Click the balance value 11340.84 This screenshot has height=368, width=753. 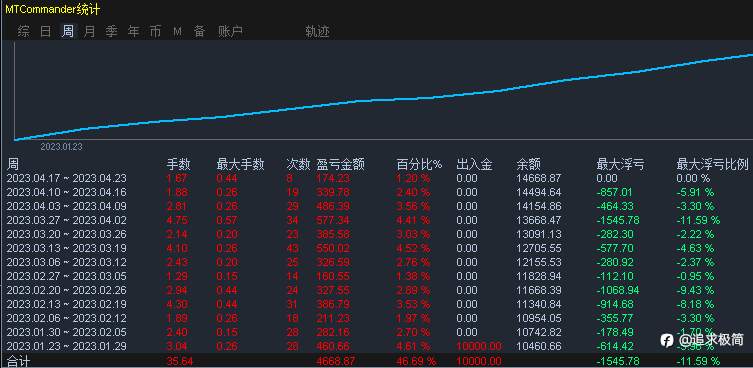pyautogui.click(x=538, y=304)
